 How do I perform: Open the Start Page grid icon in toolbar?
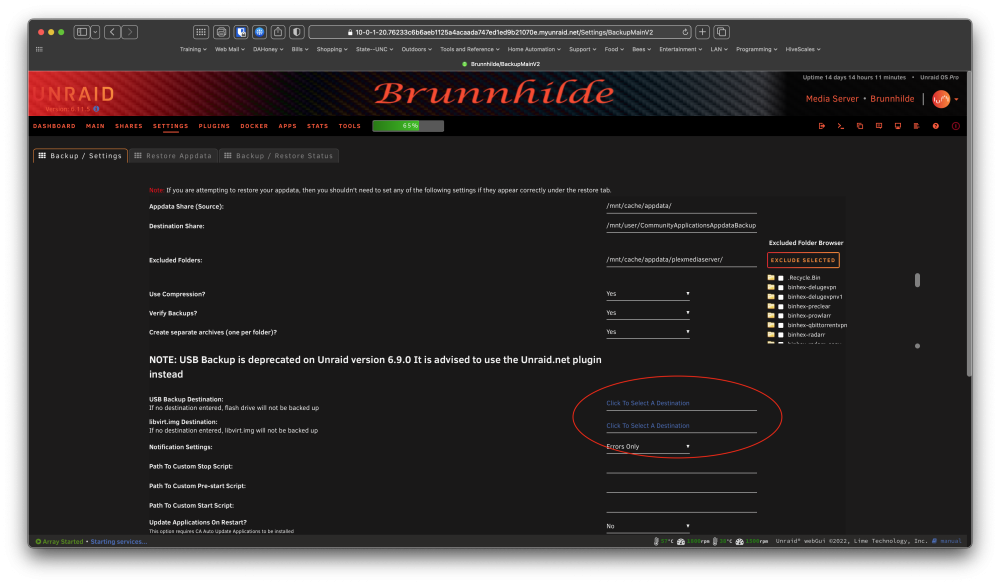[x=201, y=32]
